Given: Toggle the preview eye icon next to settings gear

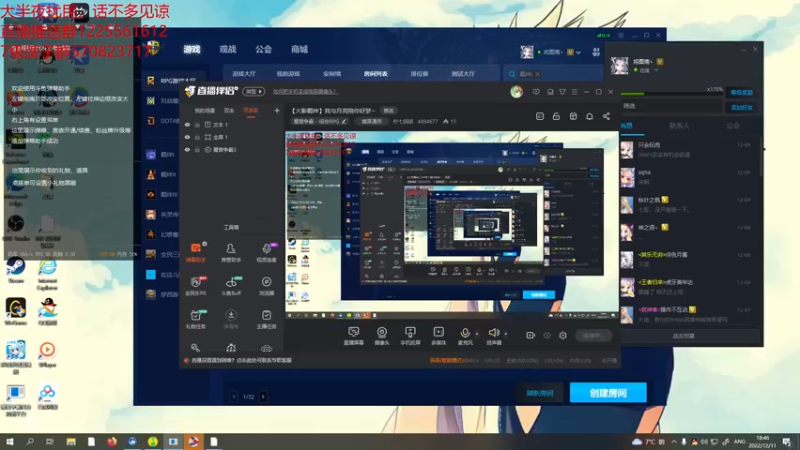Looking at the screenshot, I should [x=547, y=335].
